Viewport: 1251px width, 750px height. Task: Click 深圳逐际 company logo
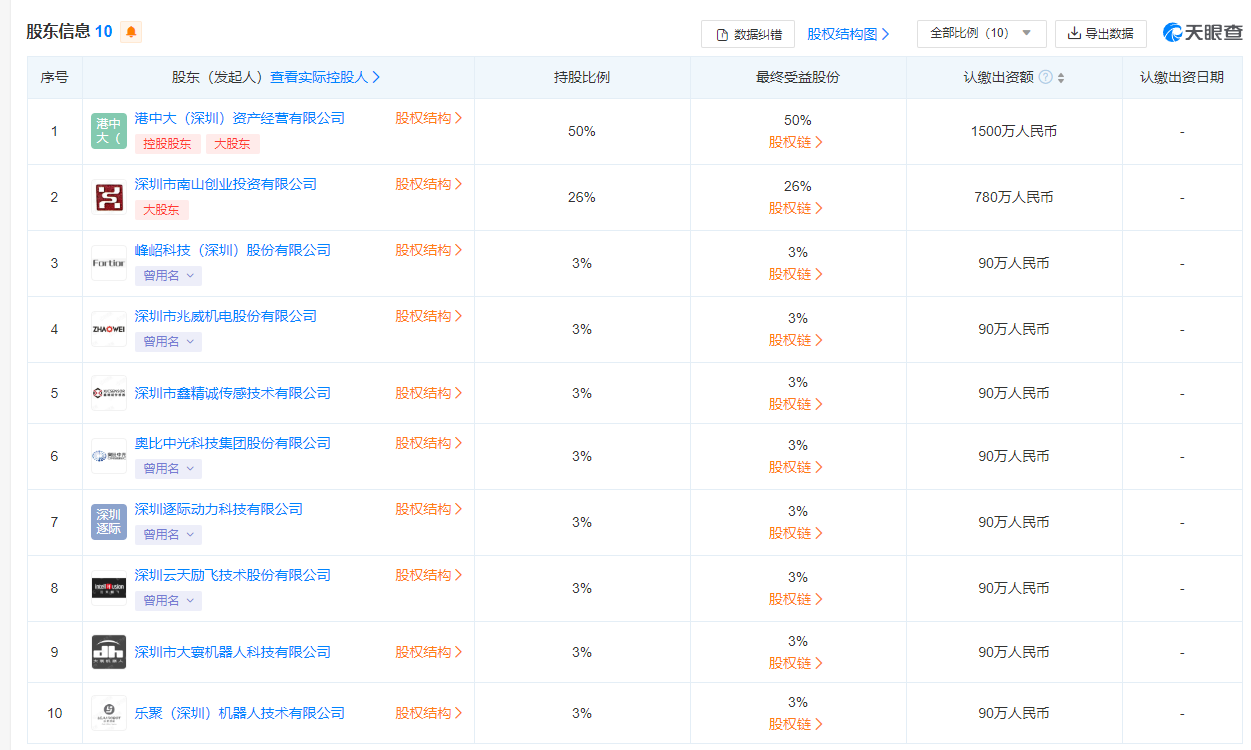tap(109, 522)
